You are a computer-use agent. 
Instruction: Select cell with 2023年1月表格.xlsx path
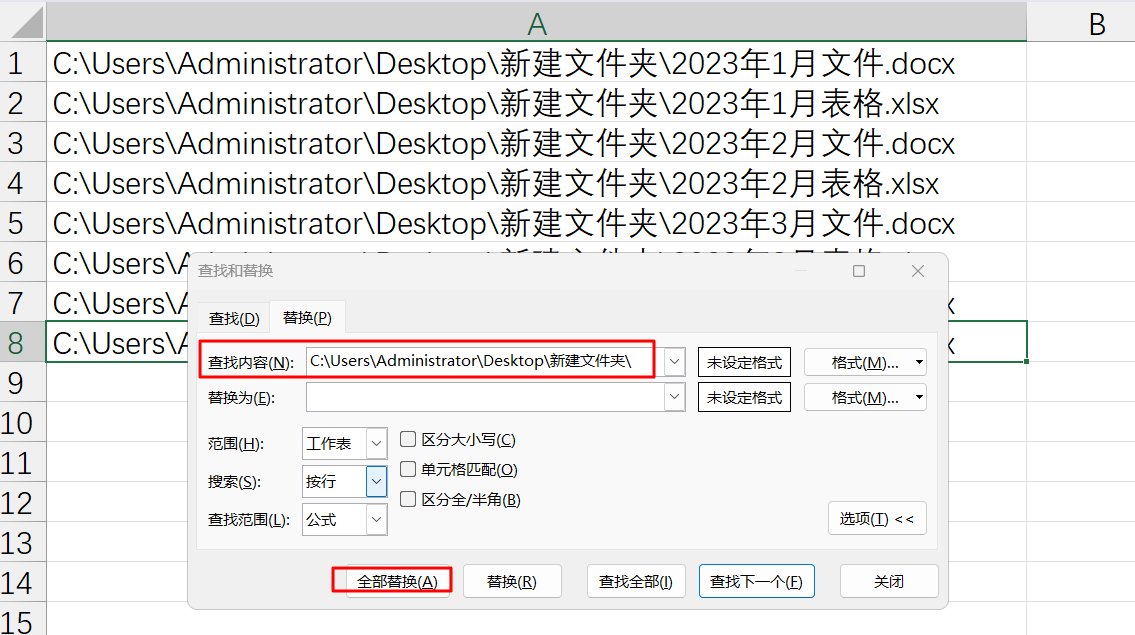(536, 103)
